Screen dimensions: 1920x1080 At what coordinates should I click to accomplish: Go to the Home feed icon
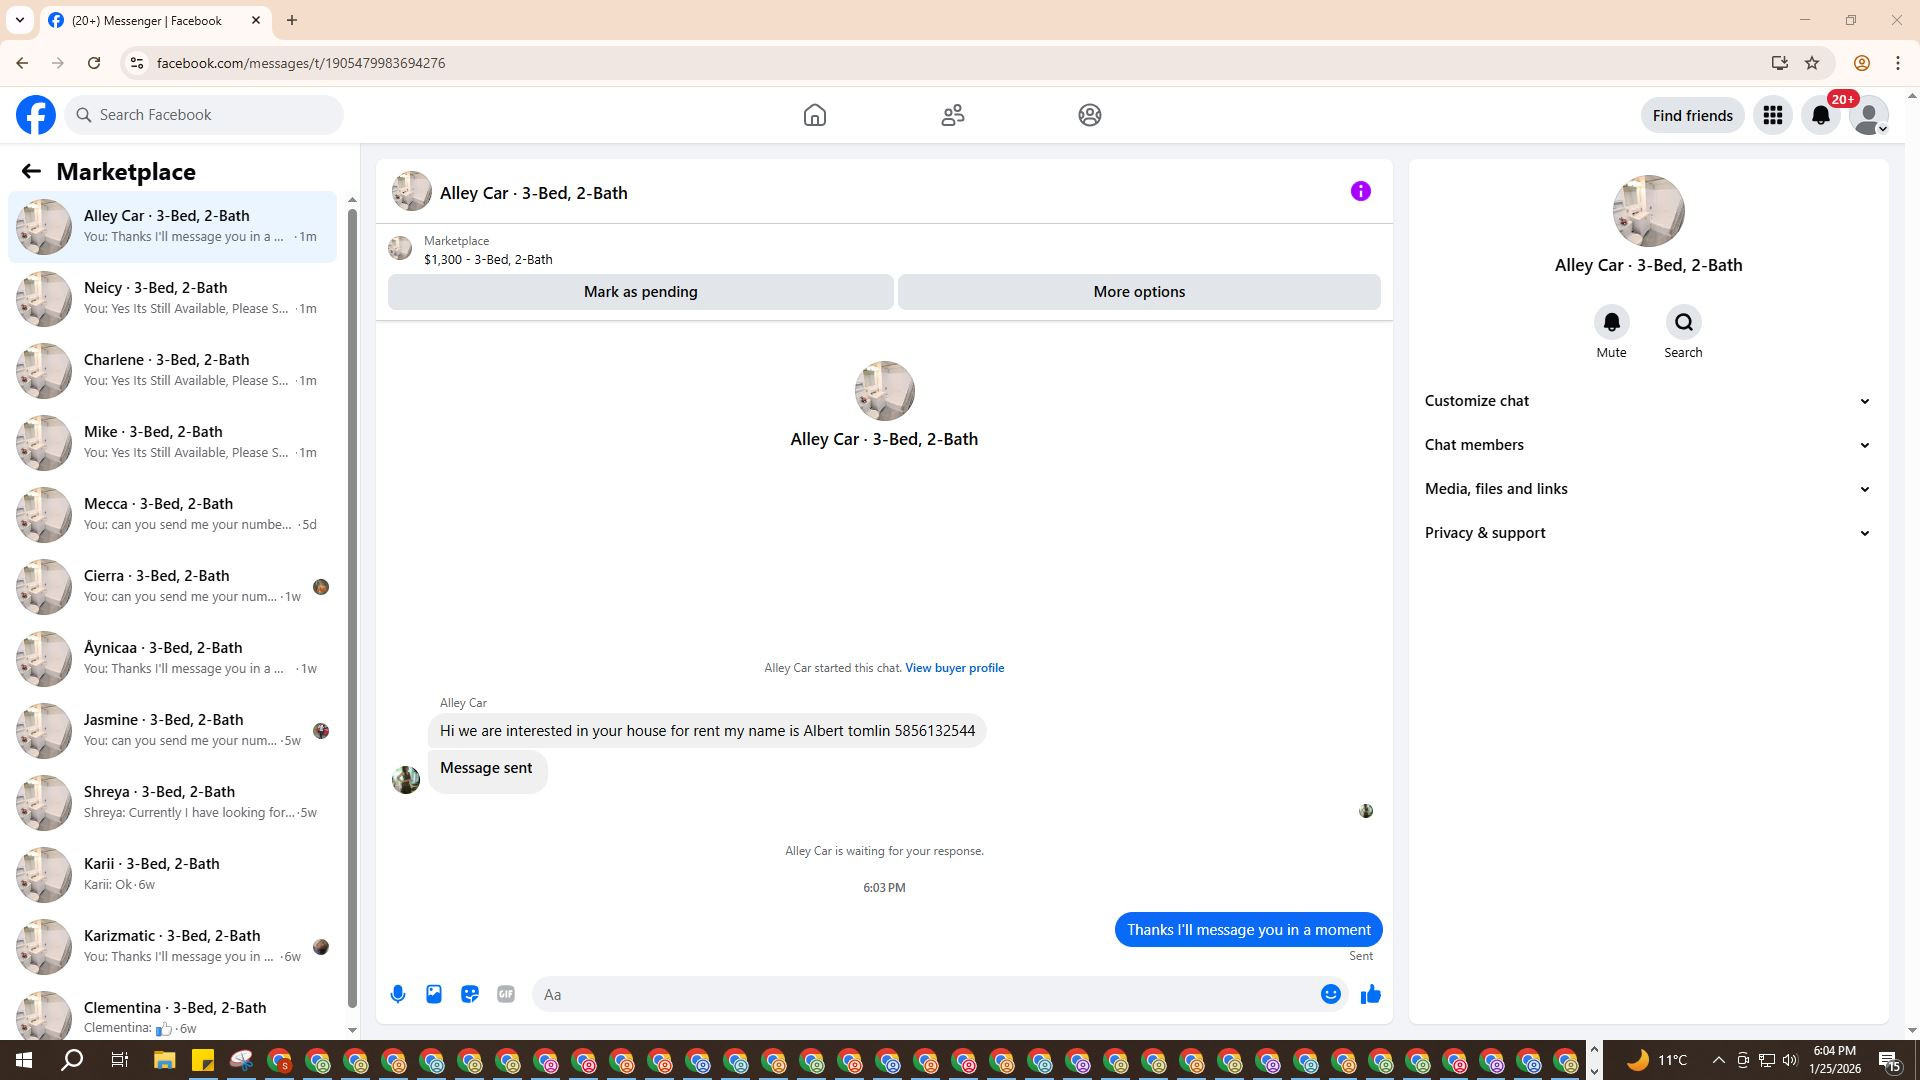[815, 115]
